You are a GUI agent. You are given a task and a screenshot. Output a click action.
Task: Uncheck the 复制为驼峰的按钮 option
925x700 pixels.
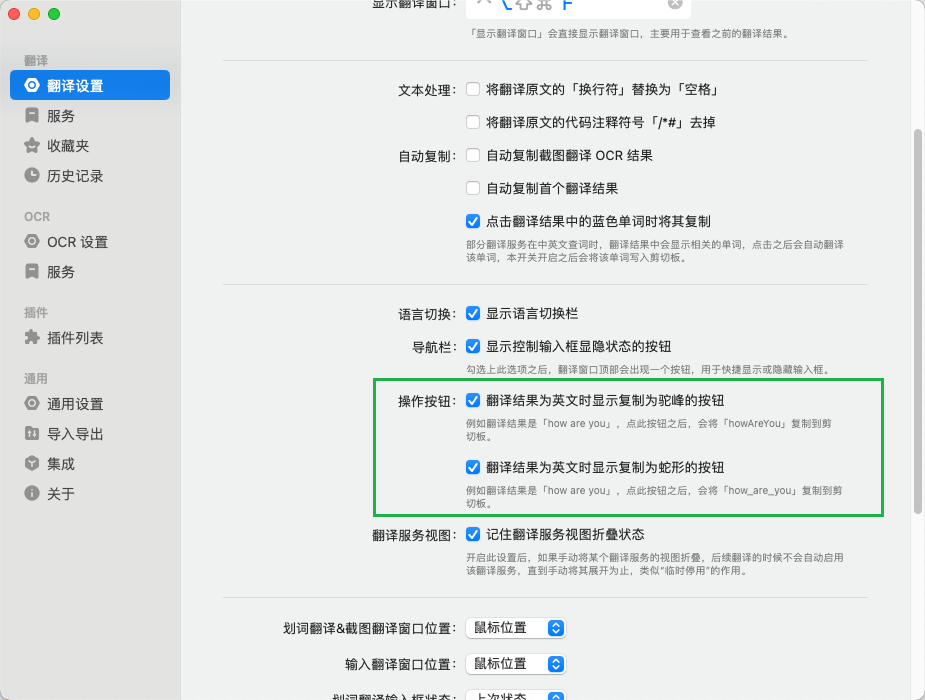[473, 400]
